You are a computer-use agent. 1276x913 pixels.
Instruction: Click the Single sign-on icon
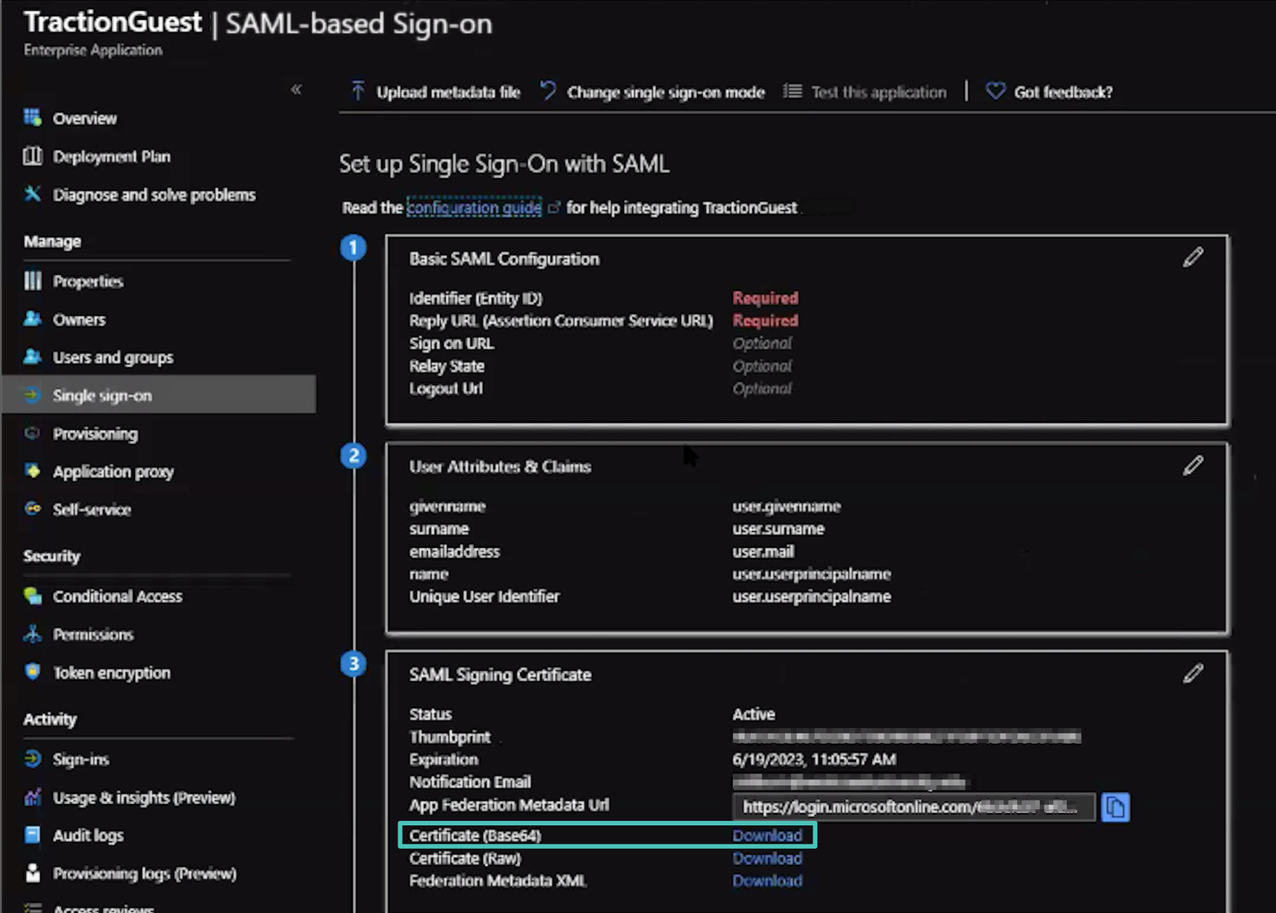(33, 395)
